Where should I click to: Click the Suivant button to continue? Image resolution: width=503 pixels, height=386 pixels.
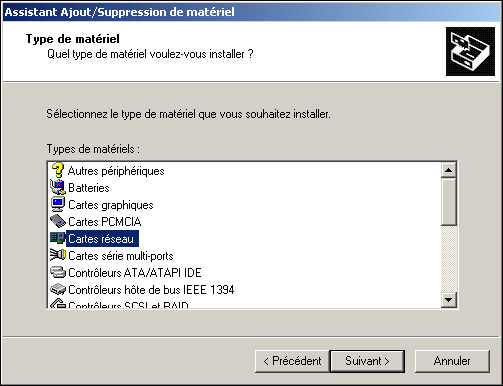pos(367,361)
